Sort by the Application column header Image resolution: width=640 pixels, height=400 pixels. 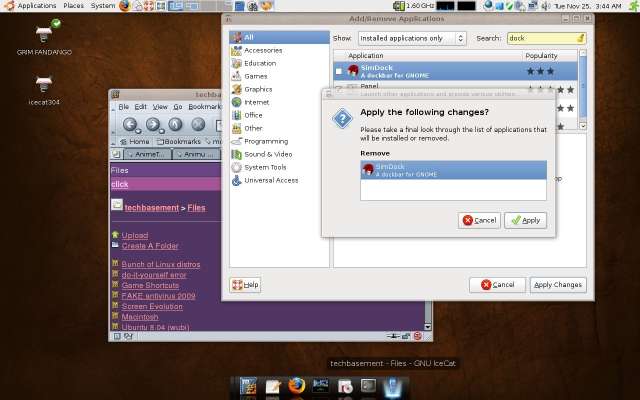(428, 56)
